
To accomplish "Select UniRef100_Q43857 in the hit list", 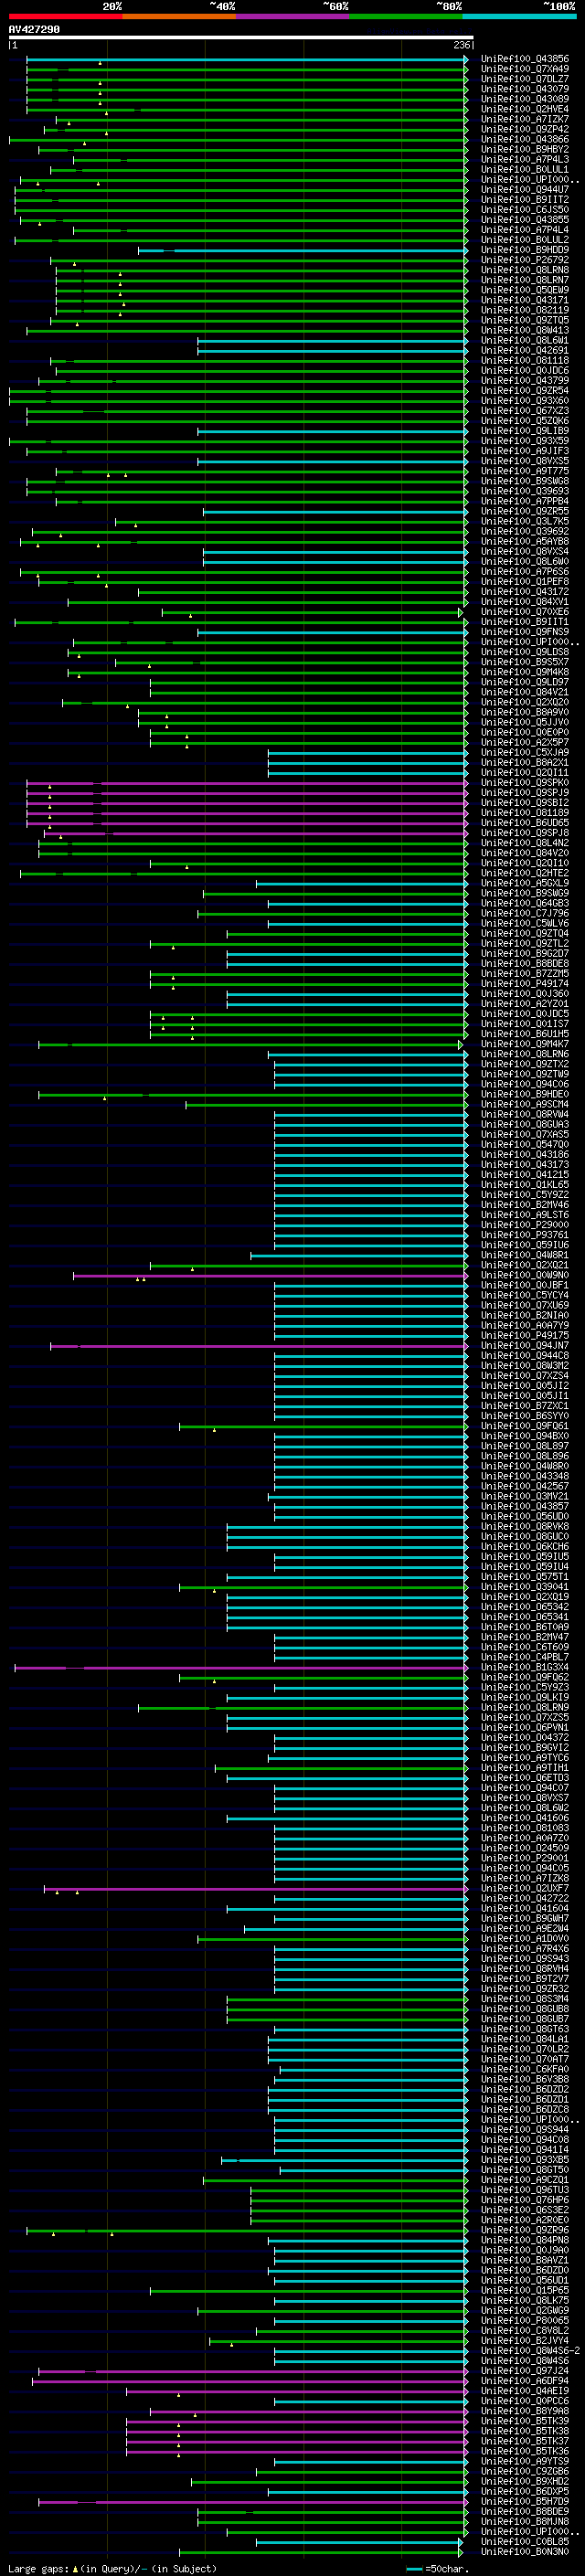I will [524, 1507].
